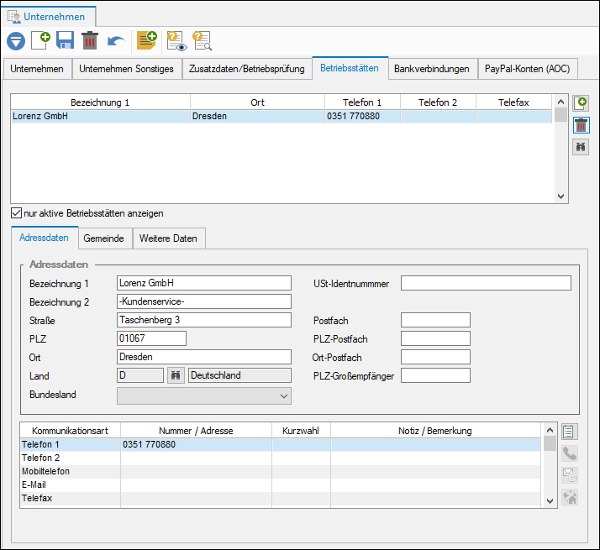This screenshot has height=550, width=600.
Task: Click the Telefax column header
Action: [514, 103]
